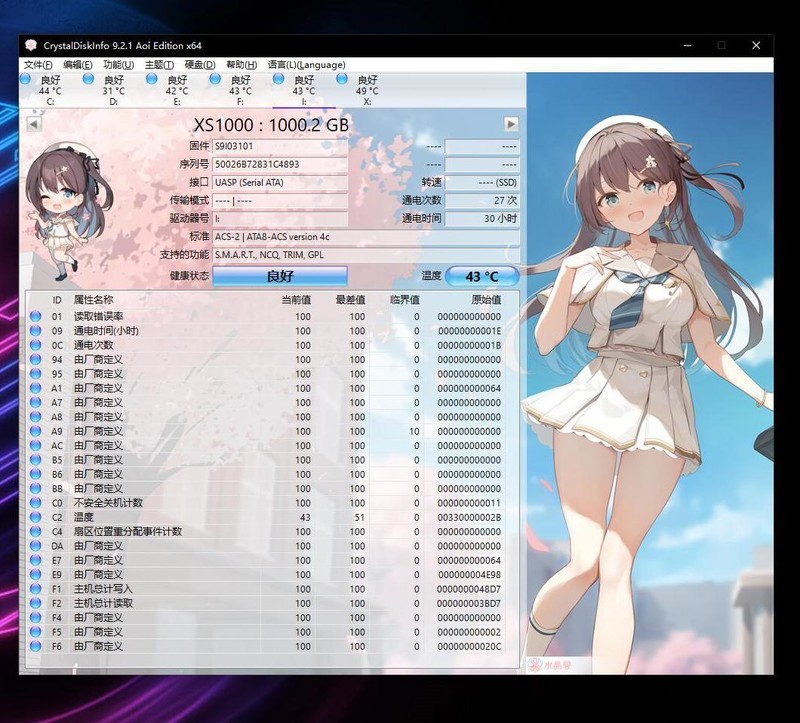
Task: Select the D: drive status orb
Action: pos(89,79)
